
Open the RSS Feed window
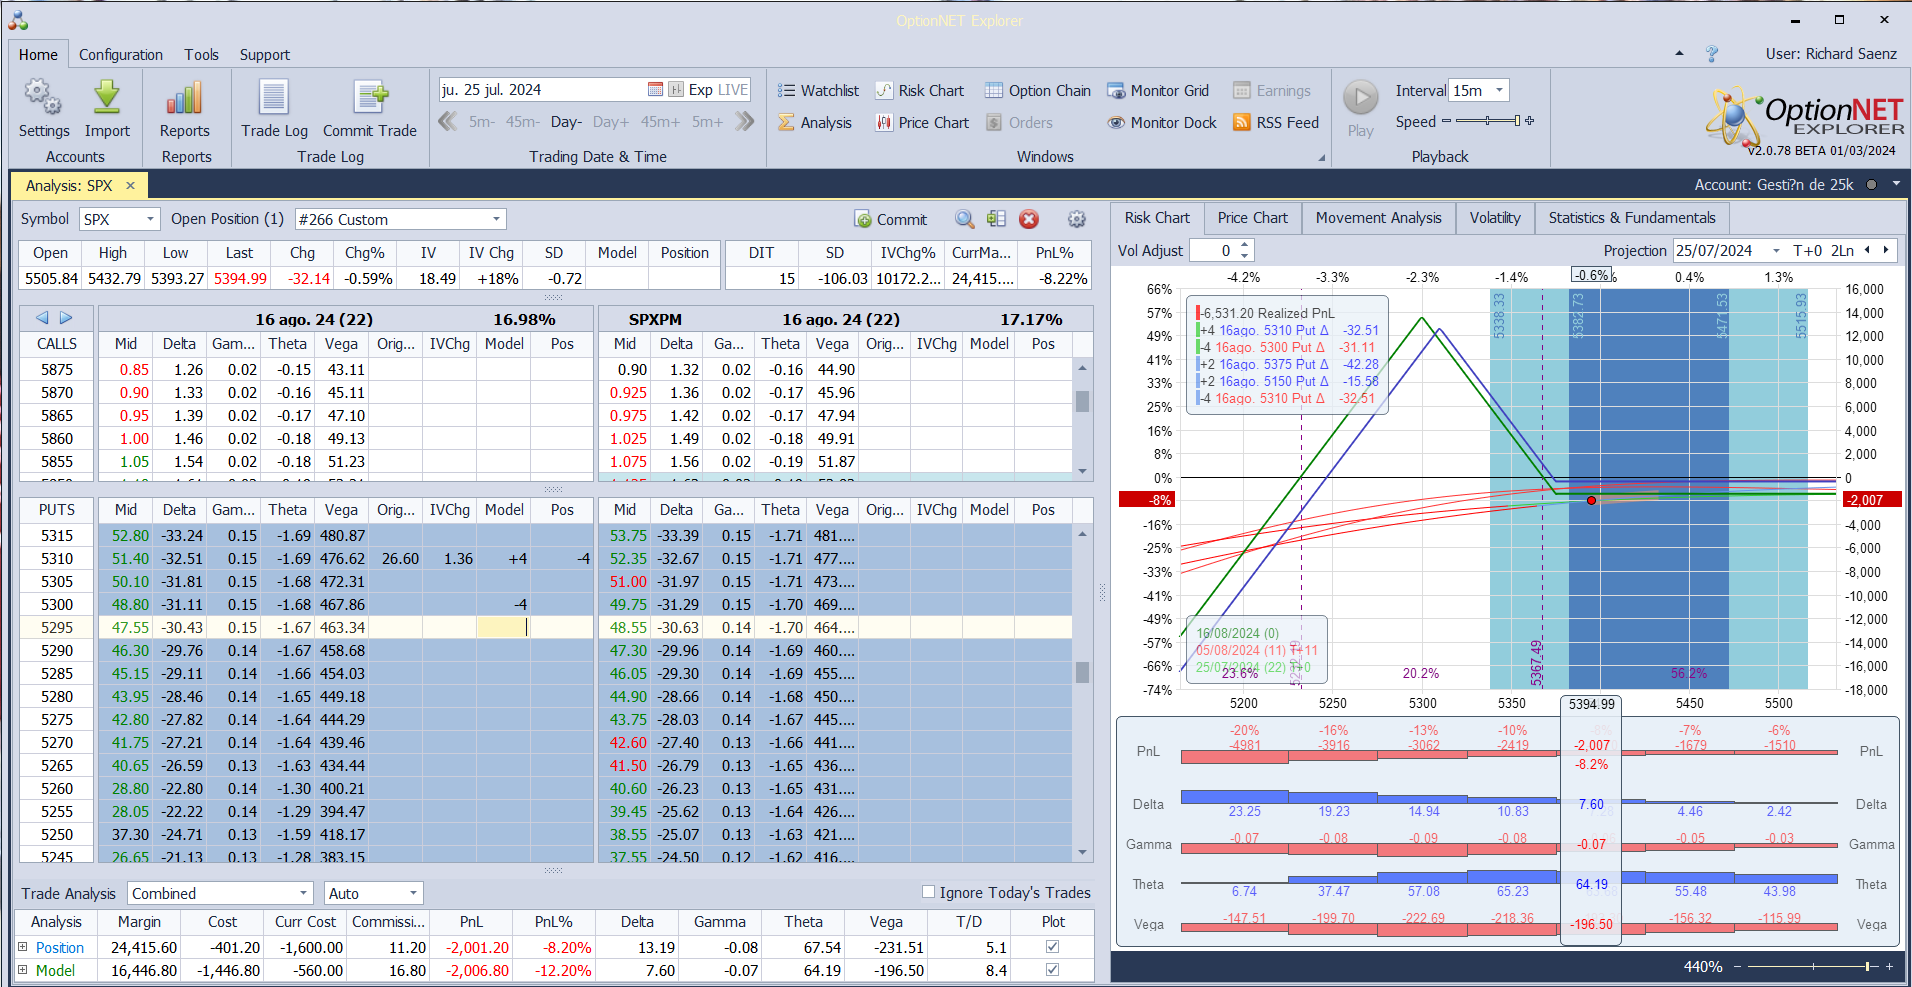point(1276,122)
